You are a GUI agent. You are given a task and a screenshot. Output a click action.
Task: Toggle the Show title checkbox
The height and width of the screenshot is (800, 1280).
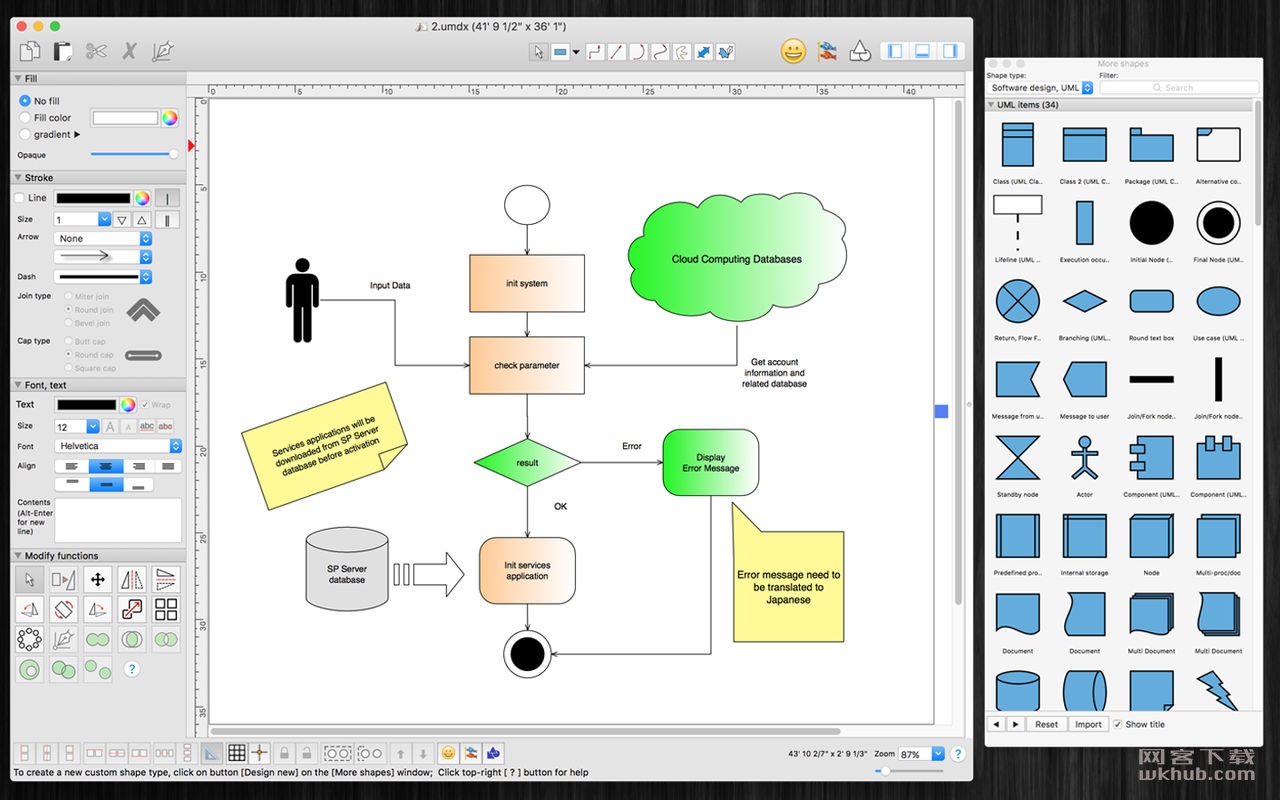click(x=1118, y=724)
